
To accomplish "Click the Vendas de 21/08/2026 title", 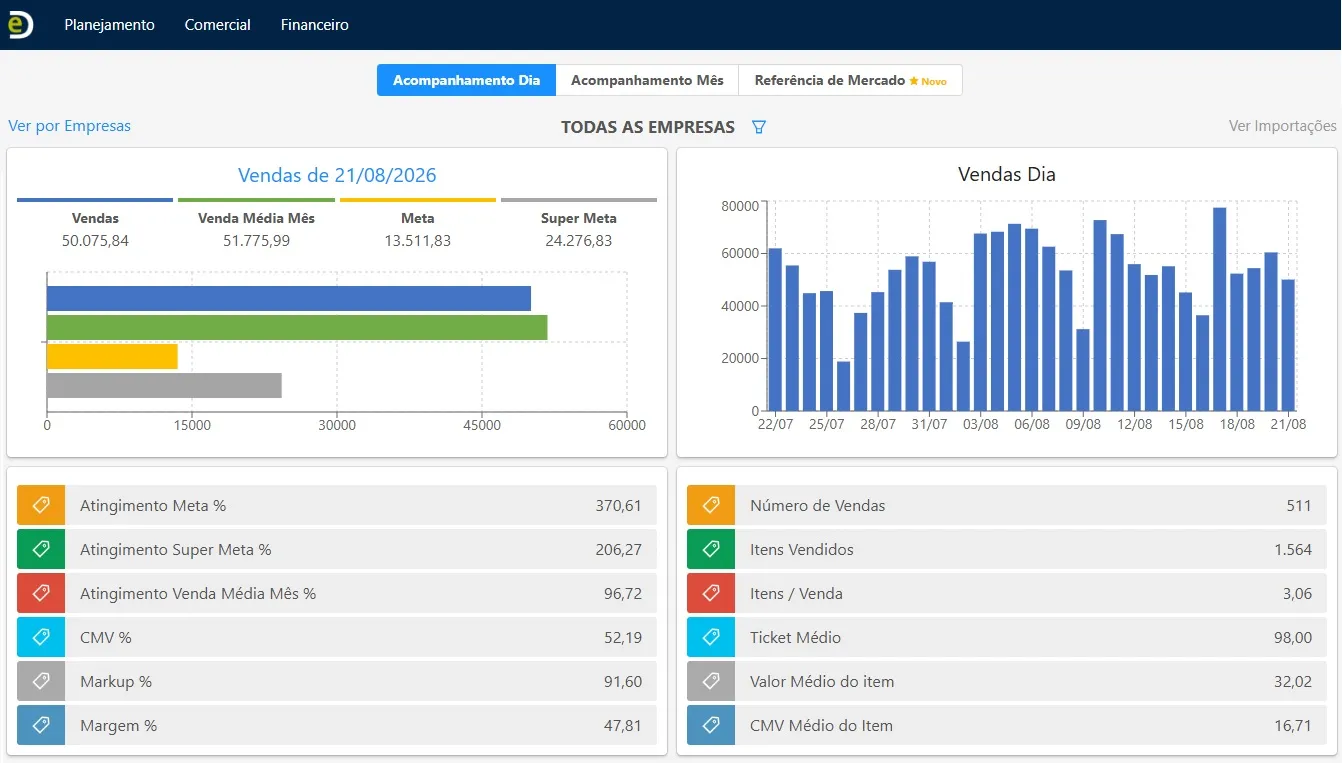I will click(x=337, y=175).
